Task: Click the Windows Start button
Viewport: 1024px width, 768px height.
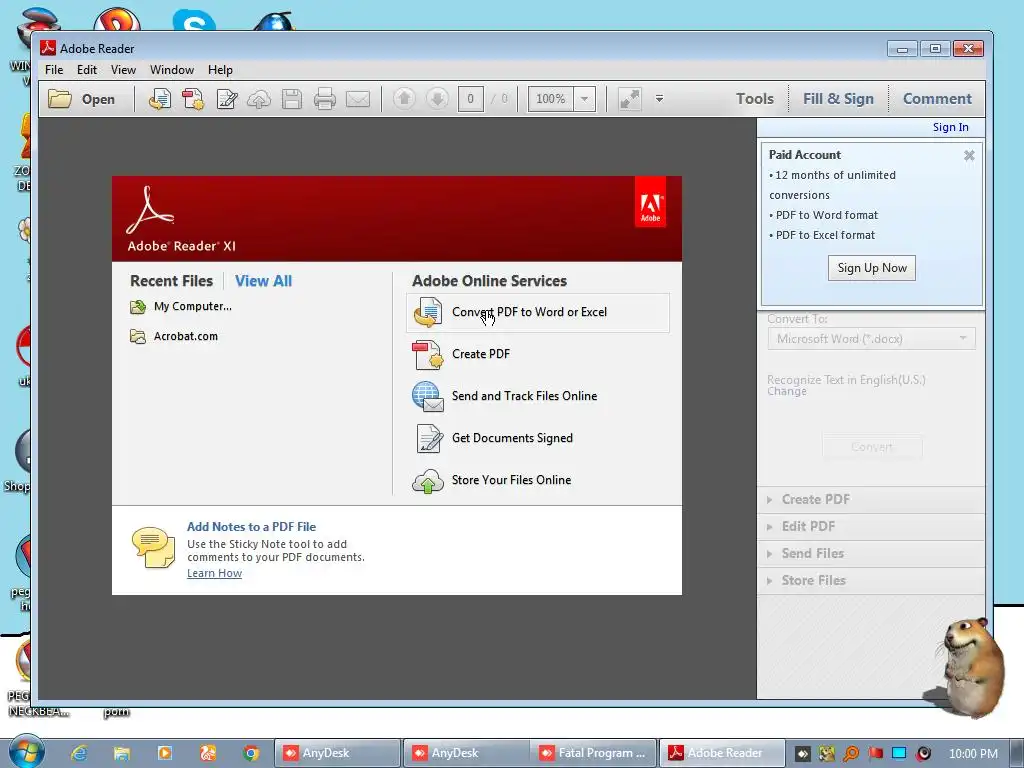Action: click(27, 752)
